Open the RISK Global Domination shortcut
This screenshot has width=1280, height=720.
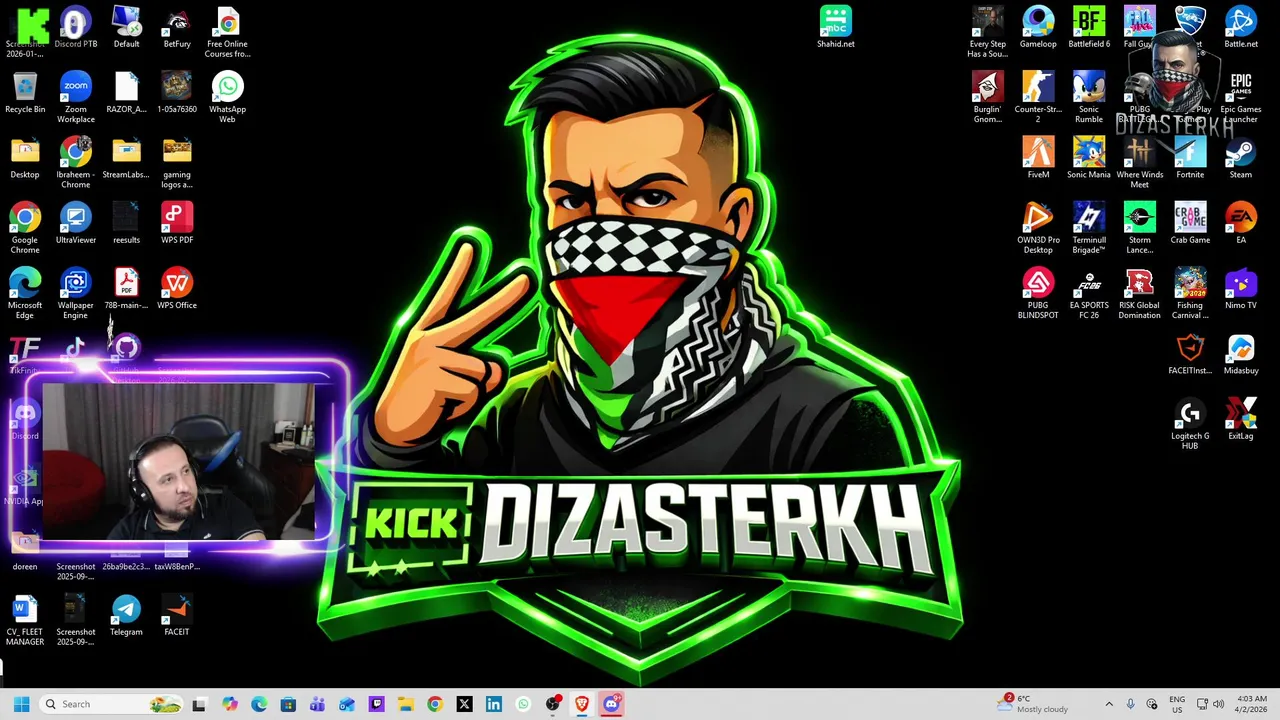click(x=1139, y=293)
